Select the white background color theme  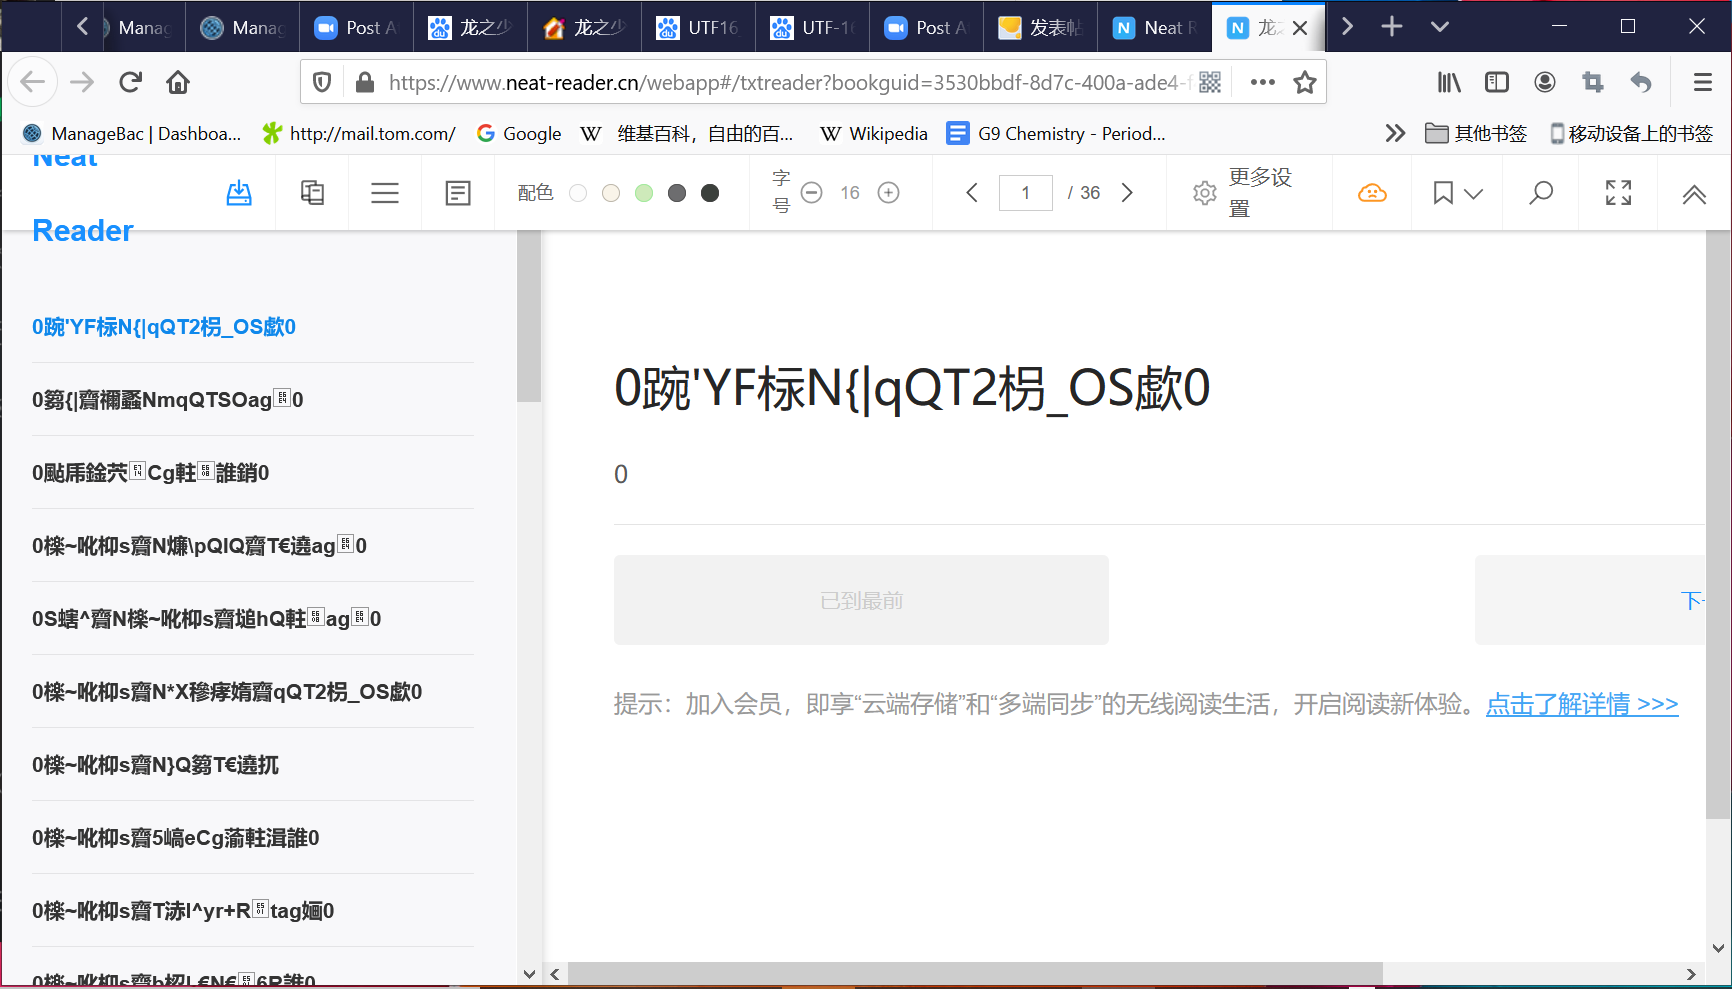[x=578, y=193]
